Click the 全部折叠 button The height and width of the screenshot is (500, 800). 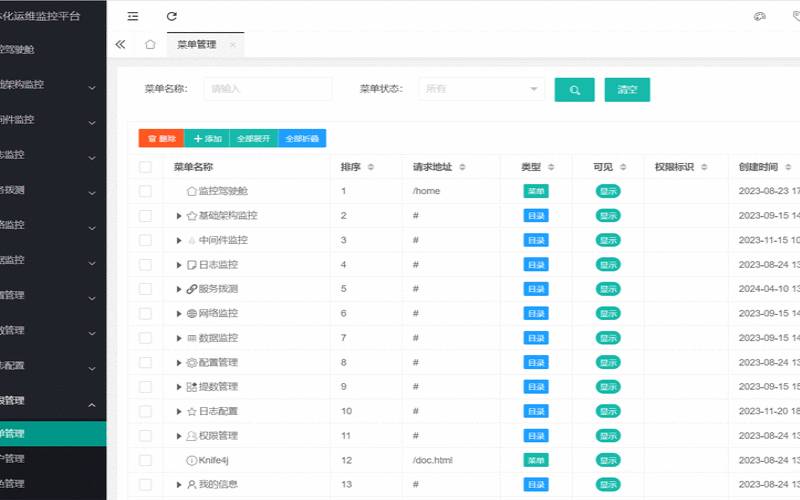click(302, 138)
